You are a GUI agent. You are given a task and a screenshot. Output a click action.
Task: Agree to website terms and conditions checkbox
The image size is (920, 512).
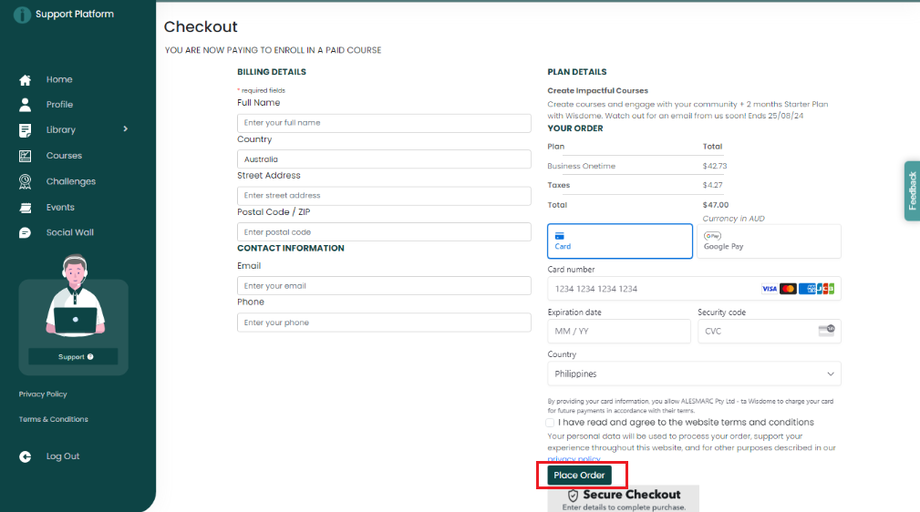pos(551,423)
